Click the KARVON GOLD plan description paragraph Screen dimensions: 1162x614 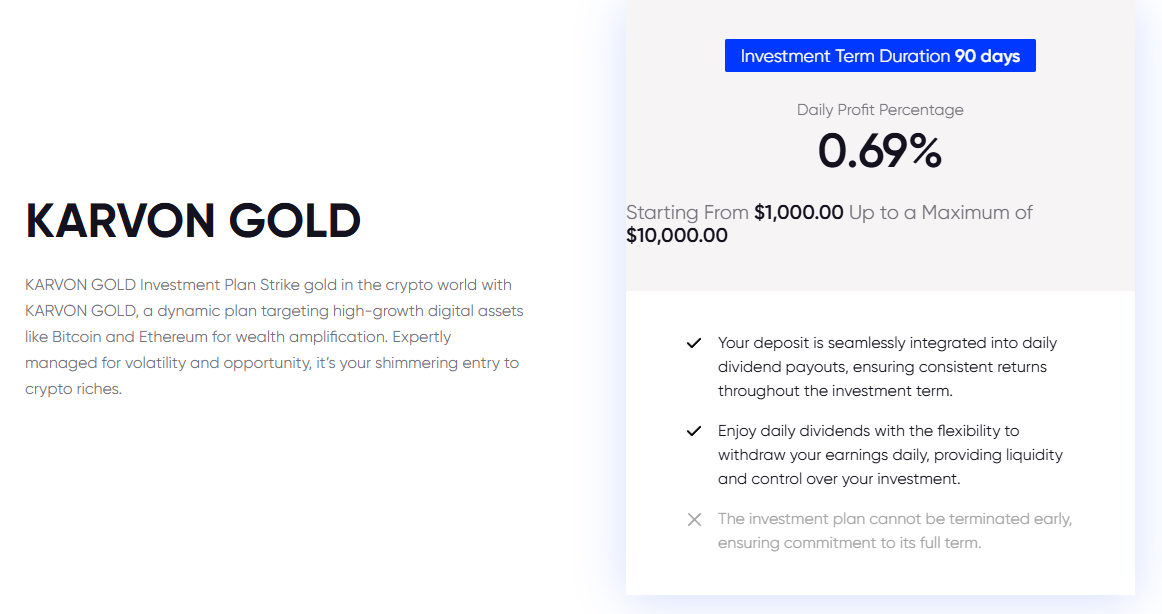coord(274,337)
